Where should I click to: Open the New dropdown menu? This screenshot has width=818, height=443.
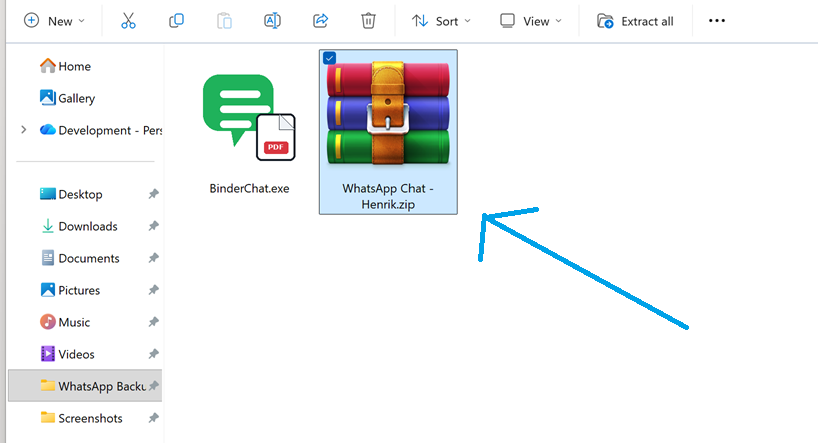click(54, 21)
